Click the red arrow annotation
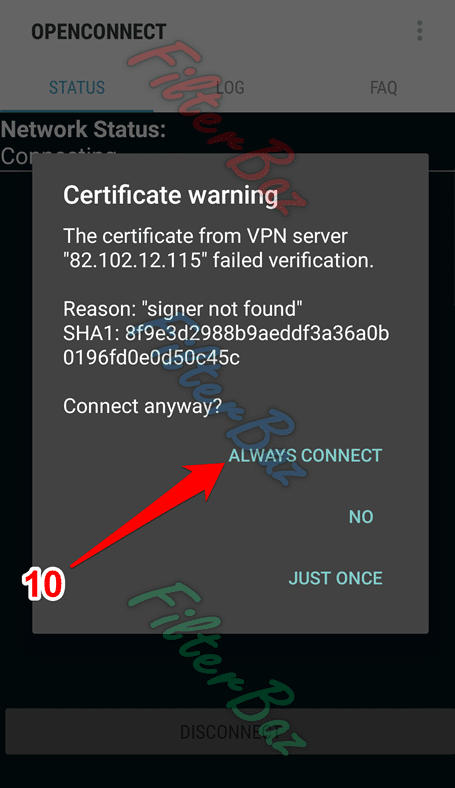Viewport: 455px width, 788px height. pyautogui.click(x=149, y=515)
